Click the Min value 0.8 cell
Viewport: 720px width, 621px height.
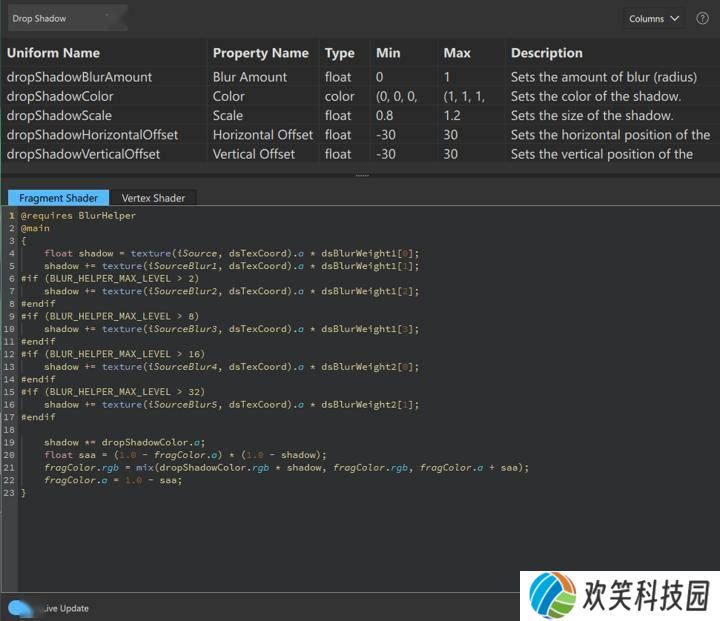pyautogui.click(x=384, y=115)
